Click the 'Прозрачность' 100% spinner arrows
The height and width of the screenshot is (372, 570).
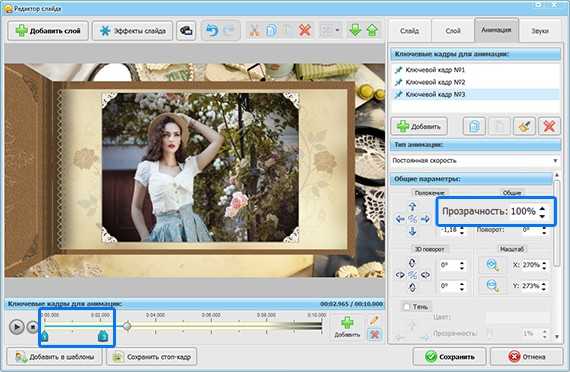pos(542,212)
